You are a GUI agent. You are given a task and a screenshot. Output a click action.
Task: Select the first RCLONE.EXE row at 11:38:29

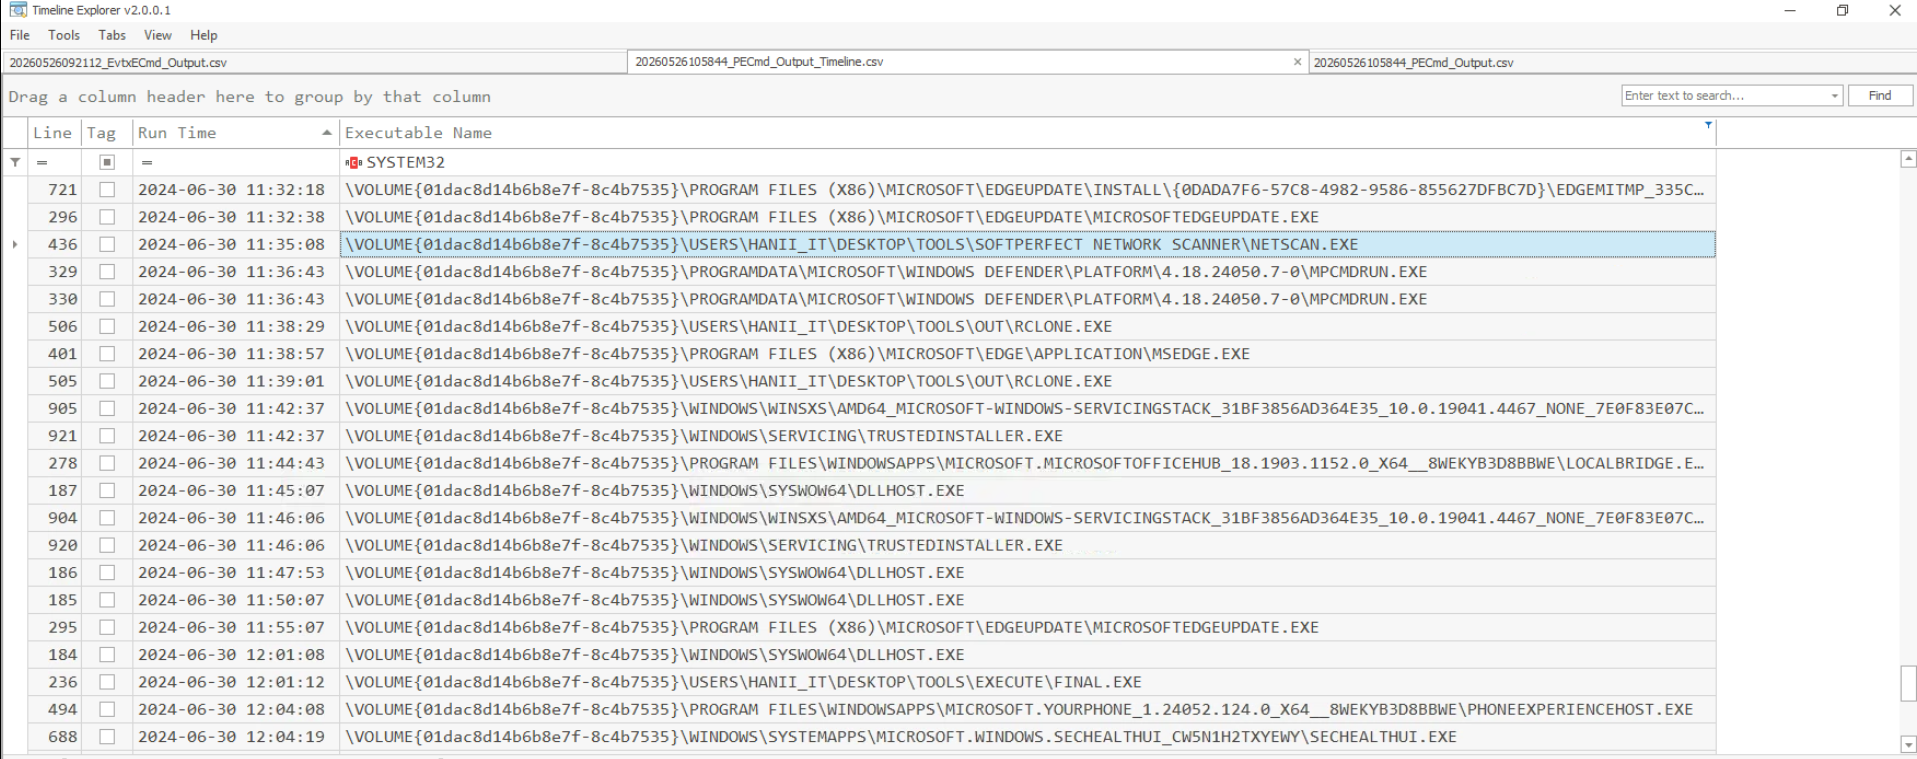coord(1028,326)
